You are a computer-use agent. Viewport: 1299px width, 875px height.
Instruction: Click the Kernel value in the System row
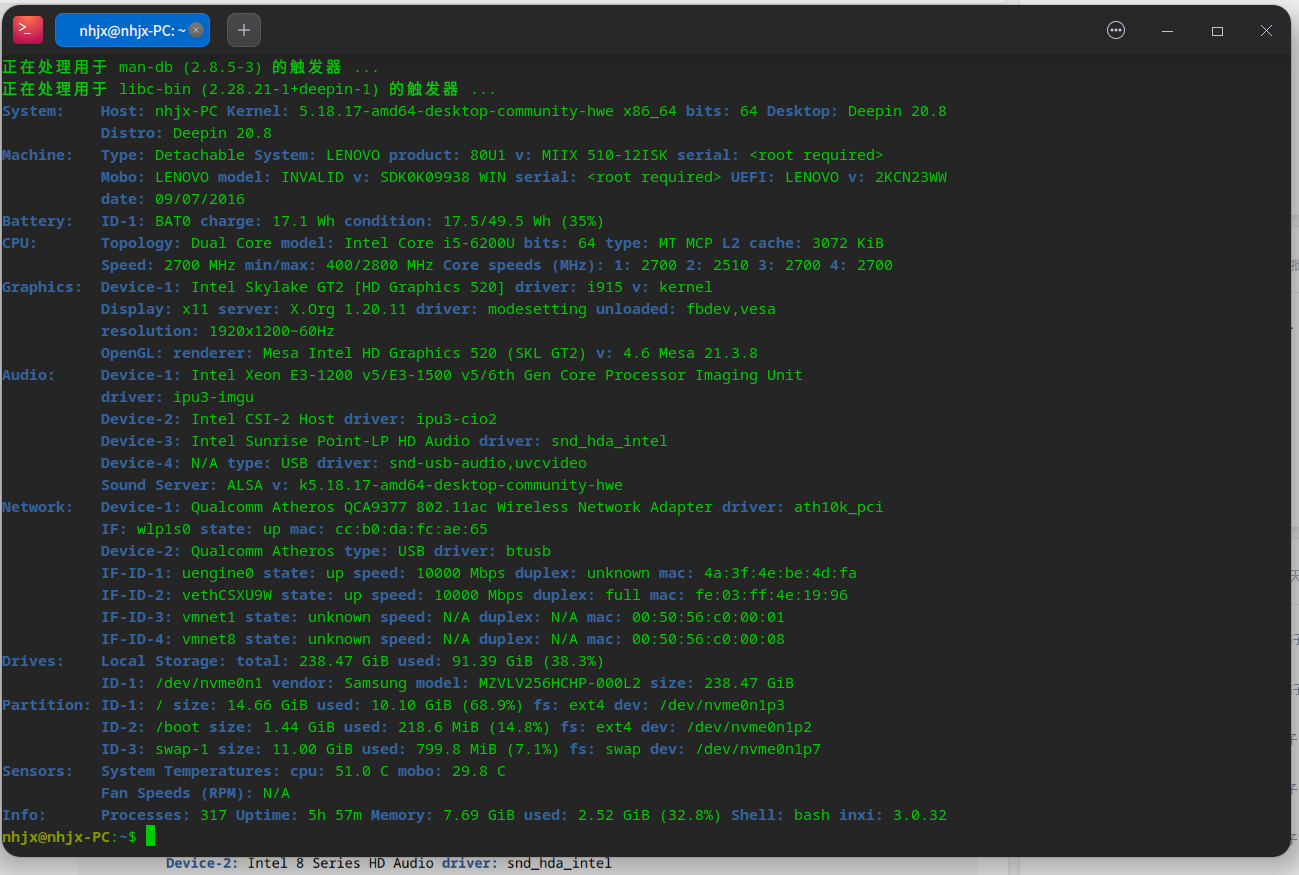click(457, 111)
